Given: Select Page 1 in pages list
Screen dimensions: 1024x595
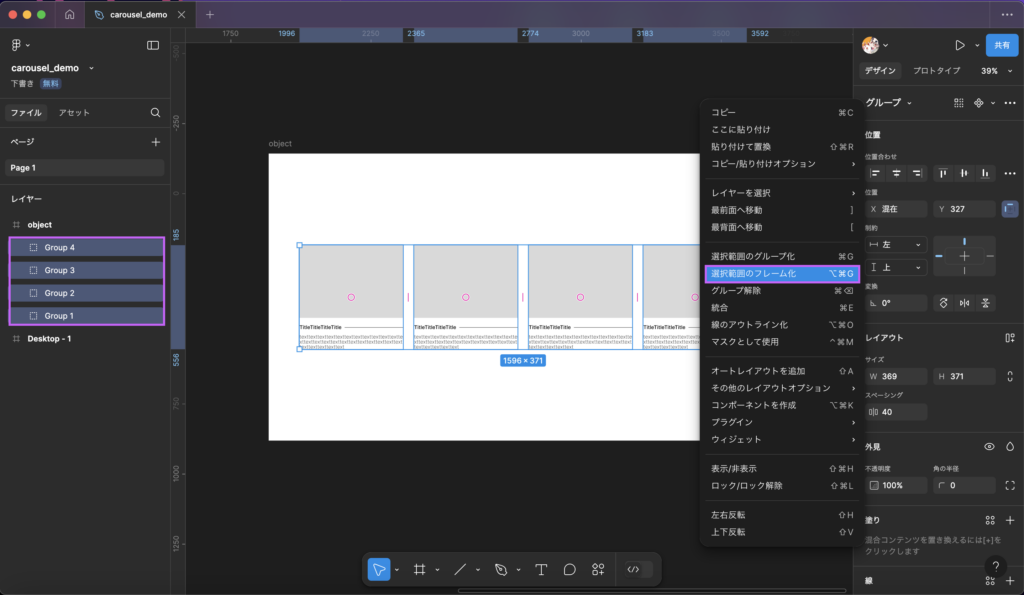Looking at the screenshot, I should pos(84,168).
